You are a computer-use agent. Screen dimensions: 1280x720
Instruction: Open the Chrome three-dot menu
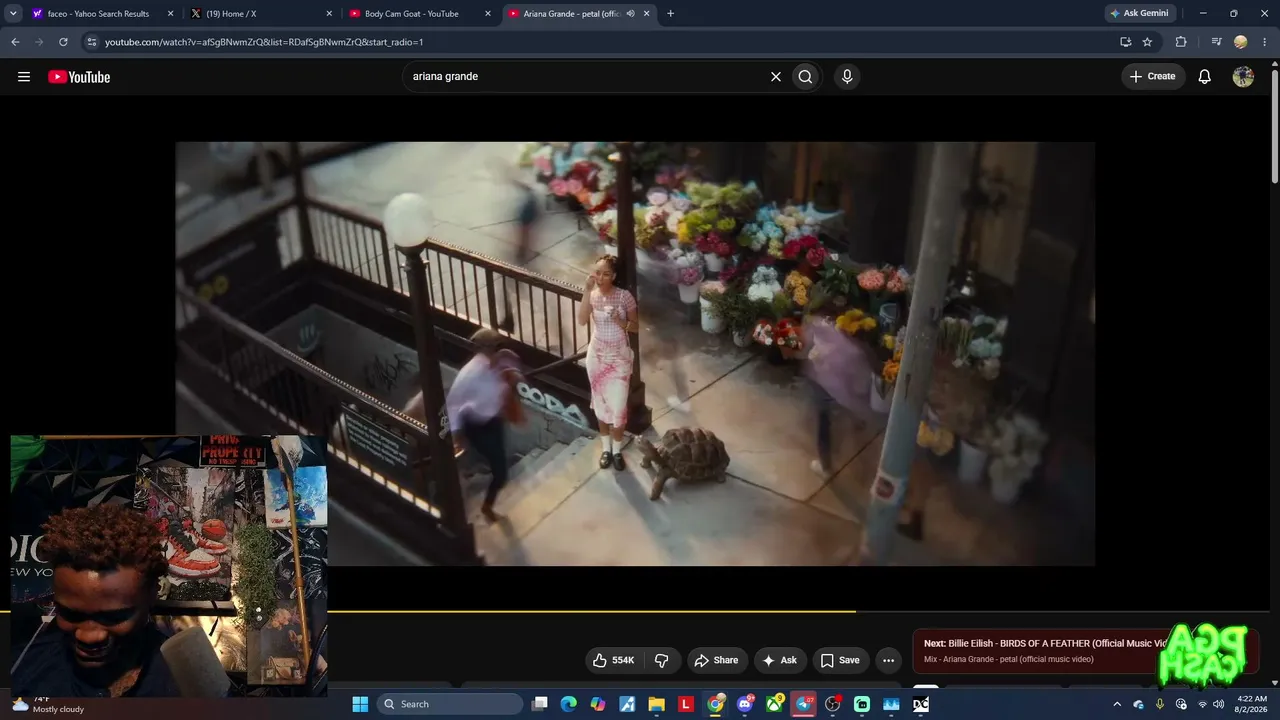tap(1264, 42)
